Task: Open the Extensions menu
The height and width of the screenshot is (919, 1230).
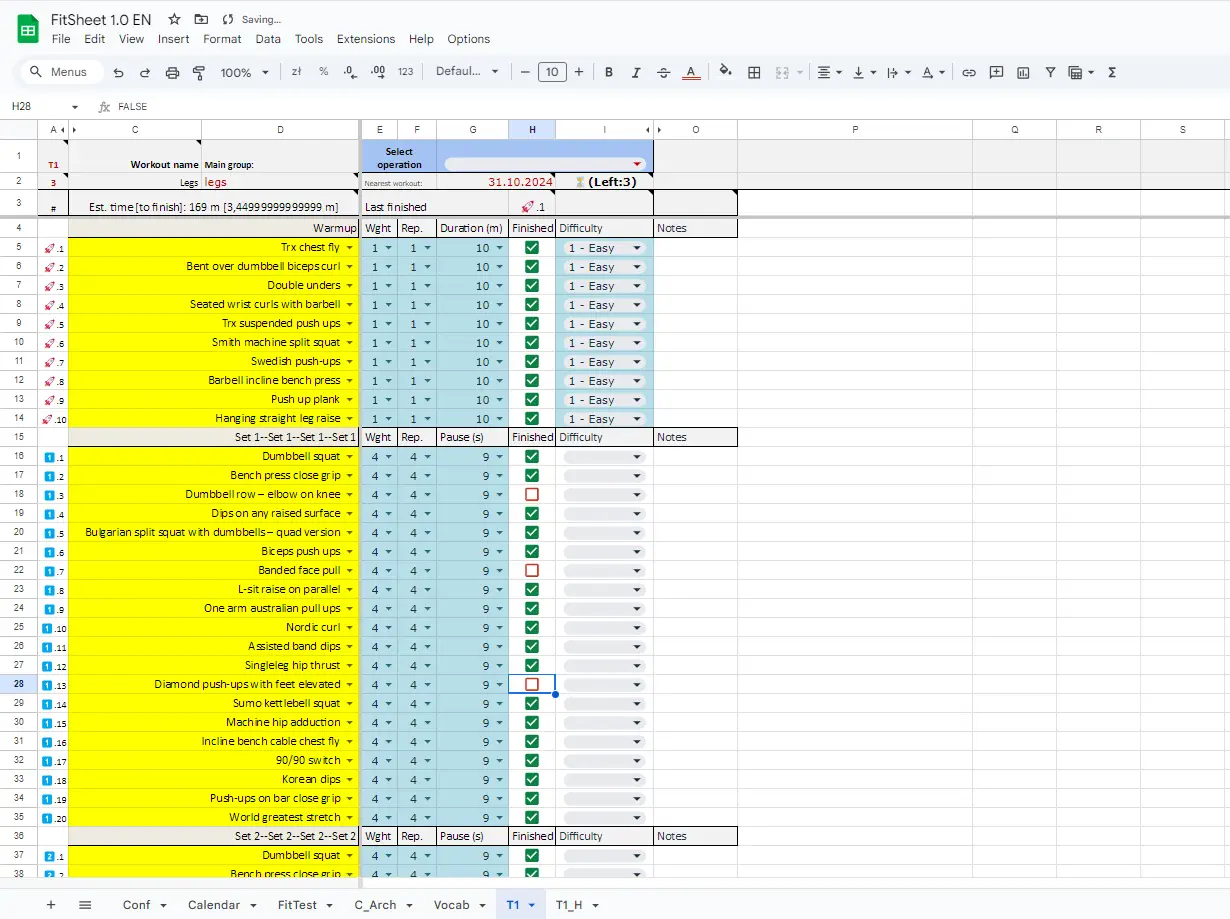Action: click(365, 39)
